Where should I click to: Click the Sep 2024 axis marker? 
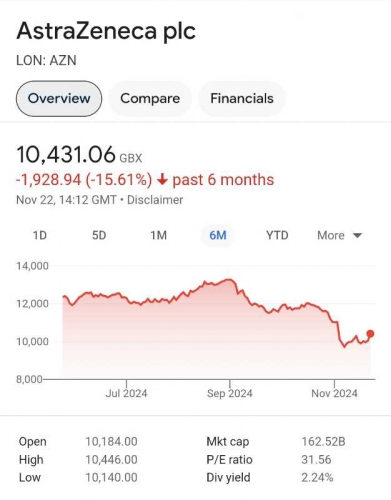230,393
